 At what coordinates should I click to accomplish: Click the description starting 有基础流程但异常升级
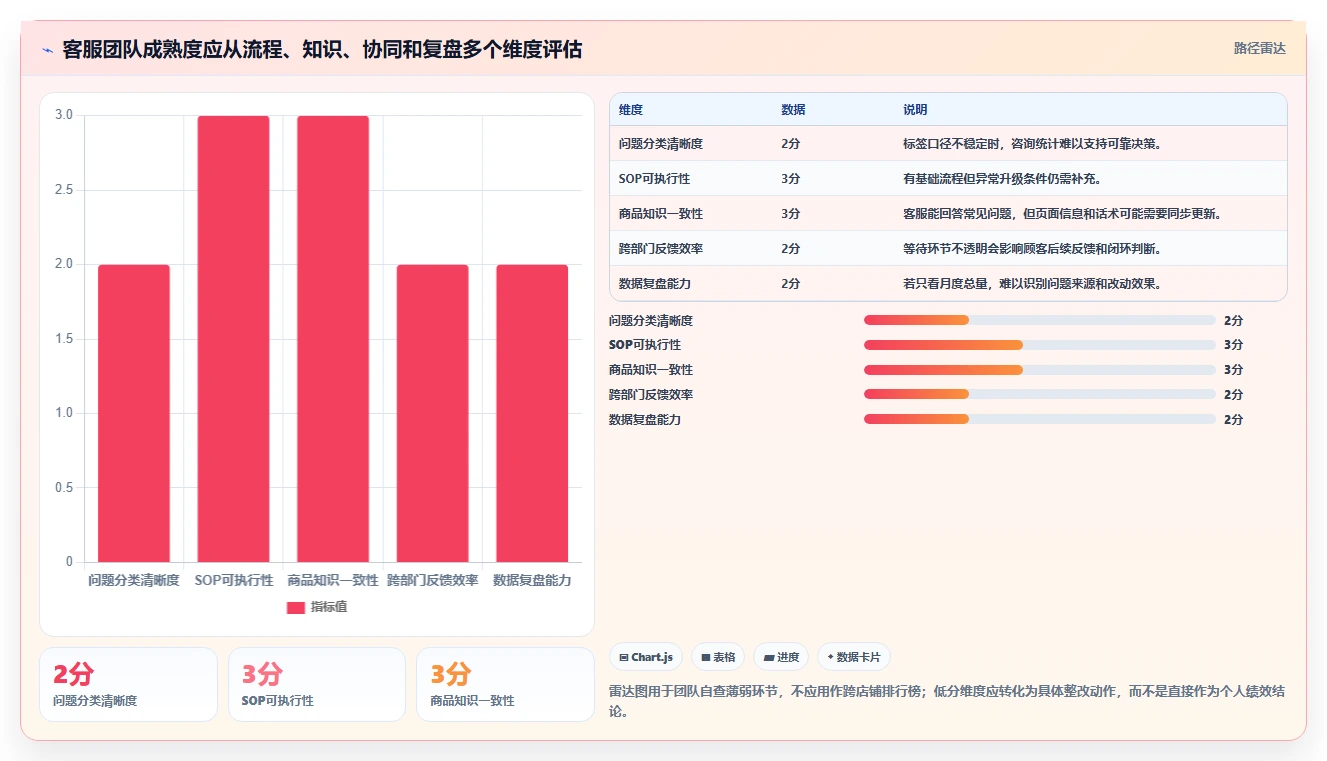[x=1002, y=179]
